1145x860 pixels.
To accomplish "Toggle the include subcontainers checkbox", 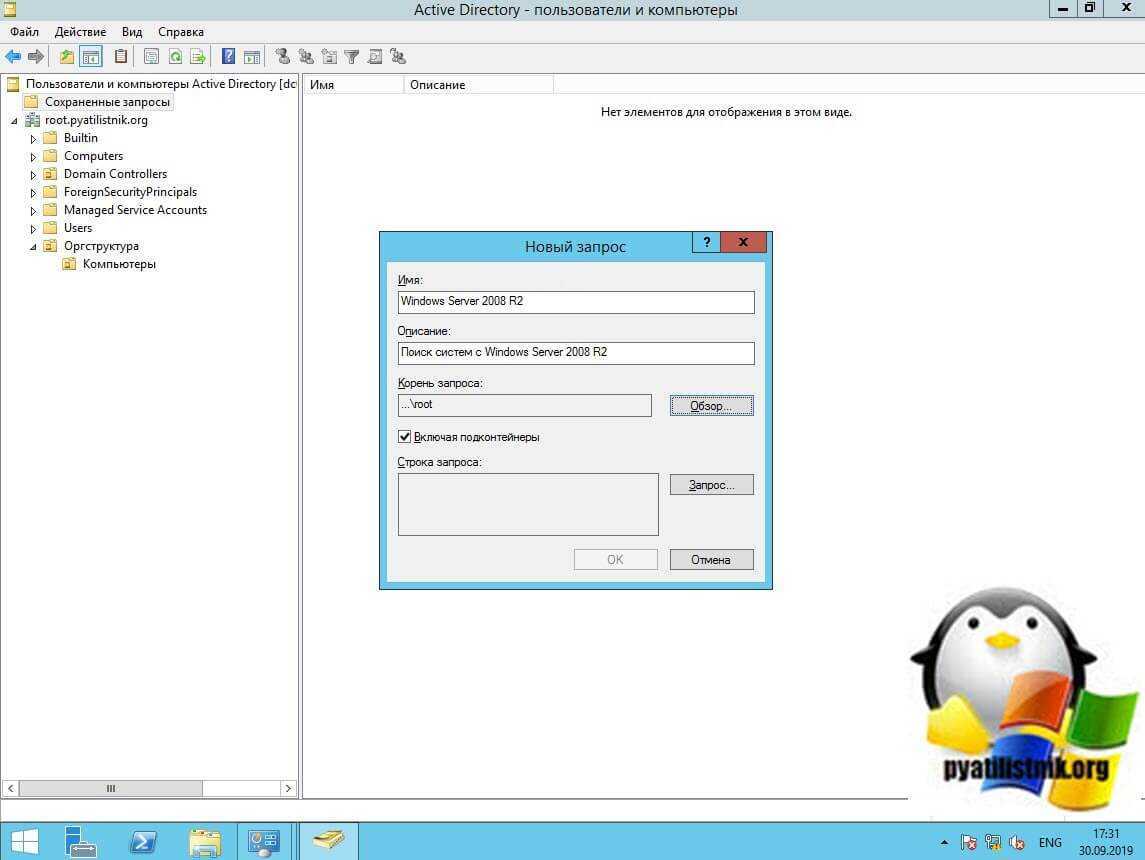I will click(405, 437).
